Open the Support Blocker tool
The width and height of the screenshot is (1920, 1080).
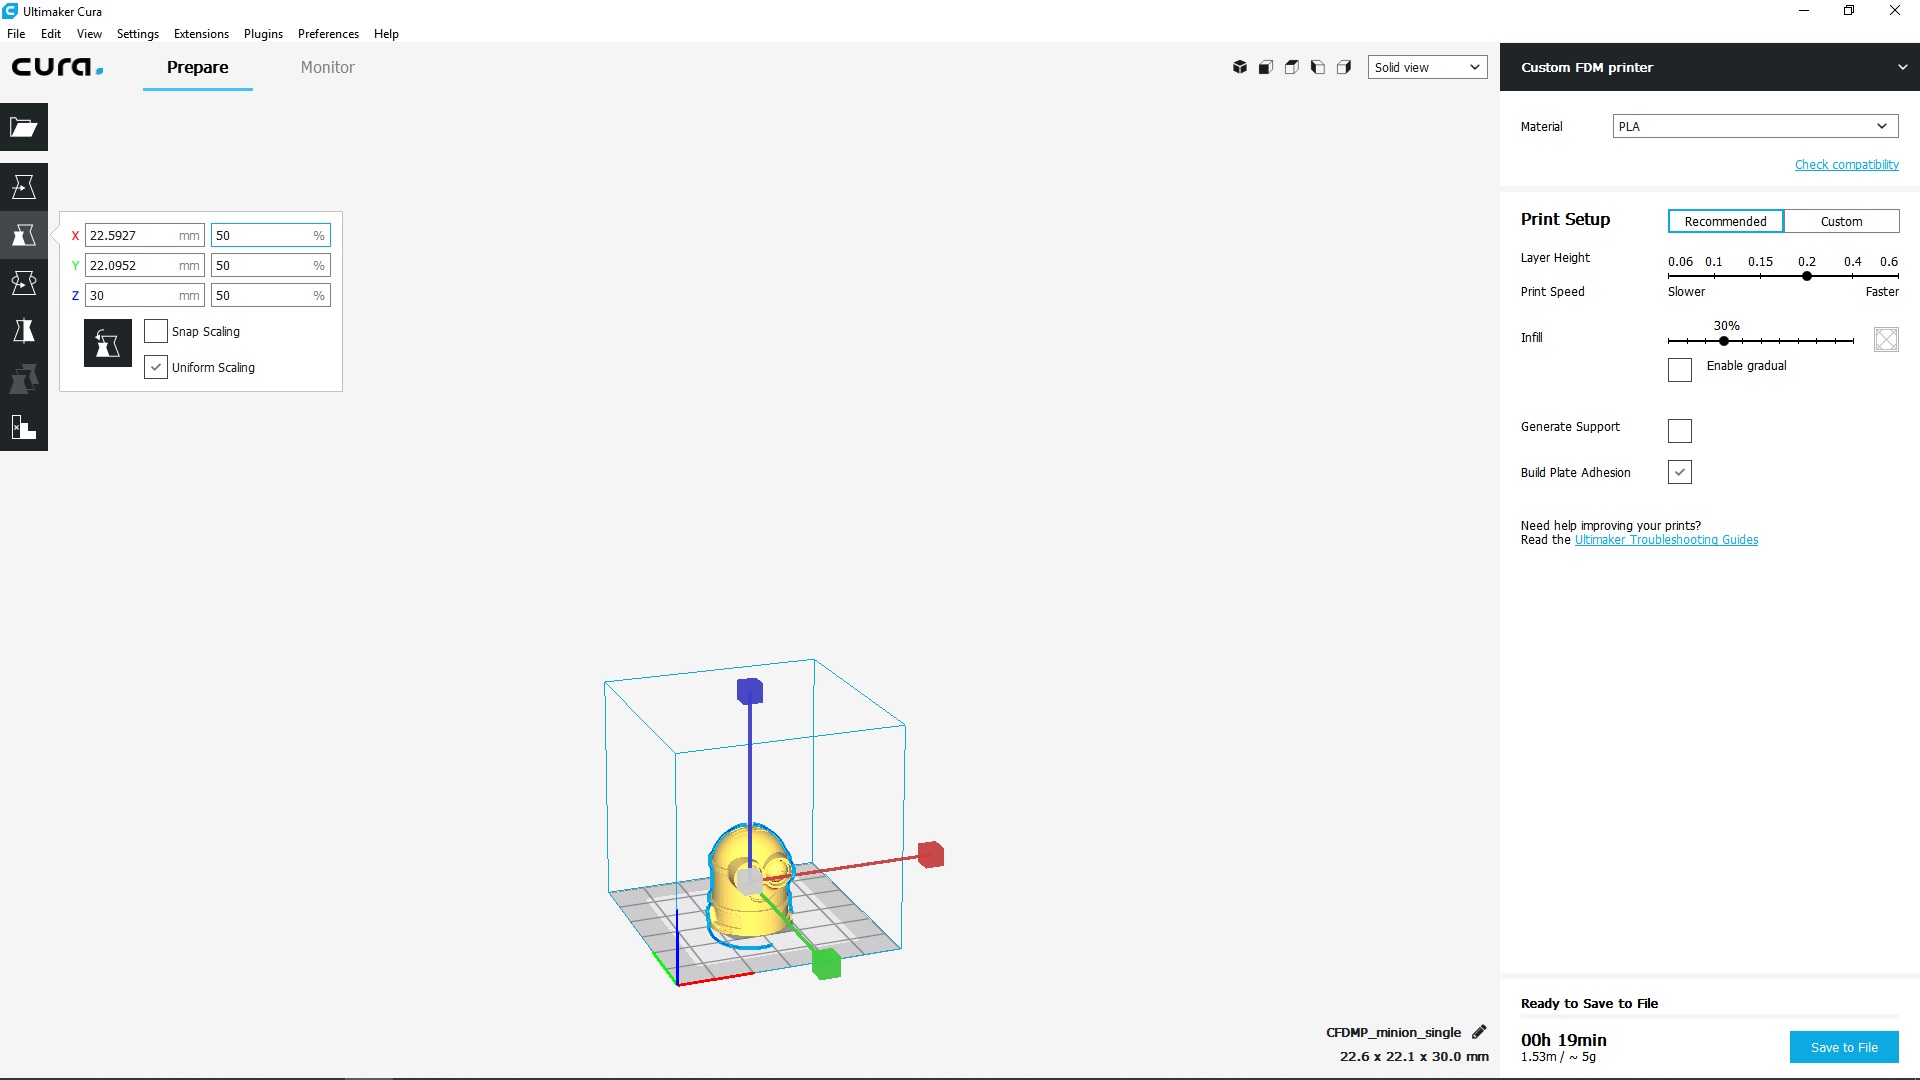pyautogui.click(x=23, y=427)
